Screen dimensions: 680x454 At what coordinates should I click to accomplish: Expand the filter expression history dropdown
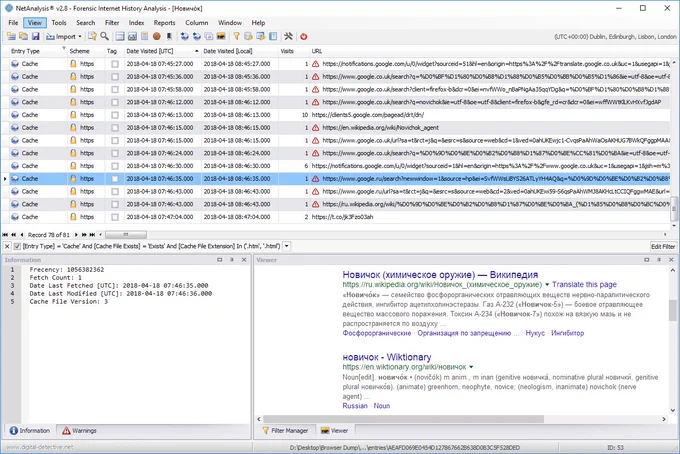pyautogui.click(x=287, y=246)
